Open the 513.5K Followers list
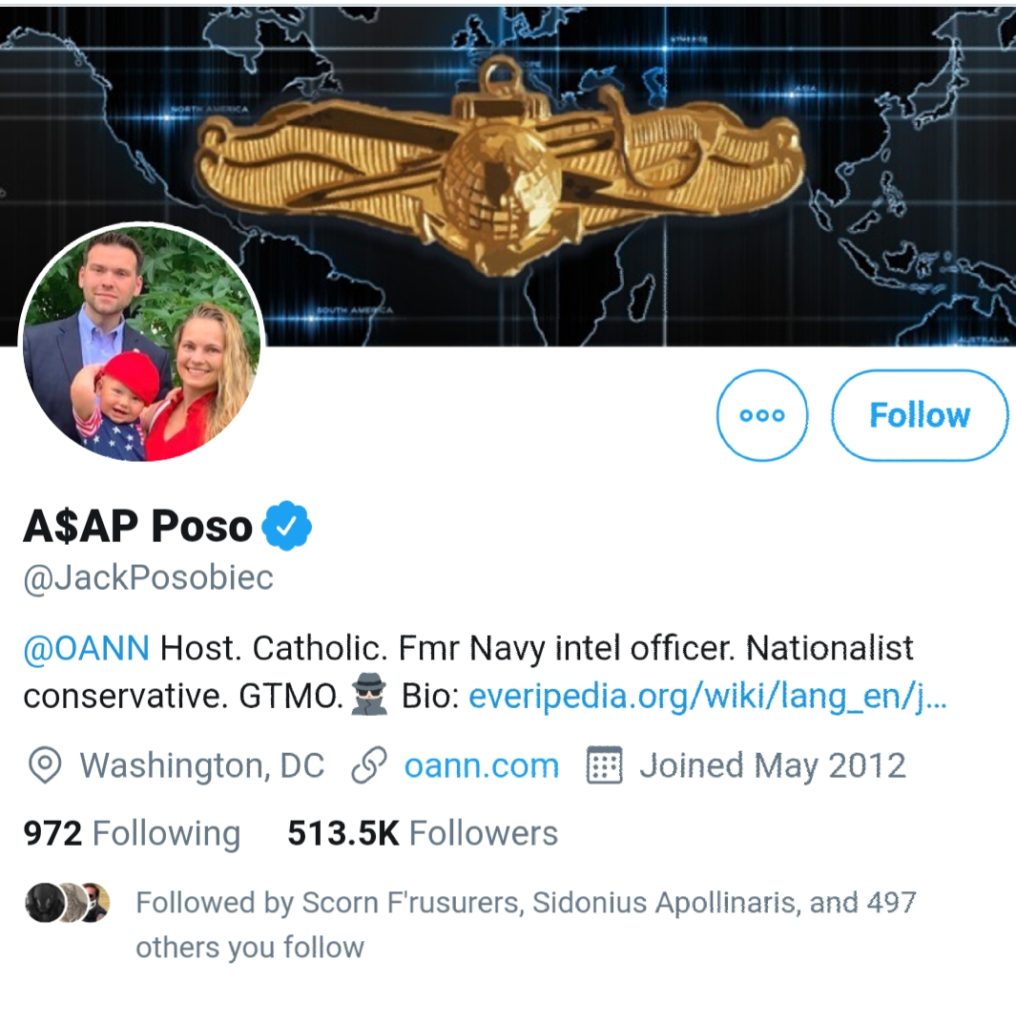The width and height of the screenshot is (1016, 1024). pyautogui.click(x=422, y=833)
